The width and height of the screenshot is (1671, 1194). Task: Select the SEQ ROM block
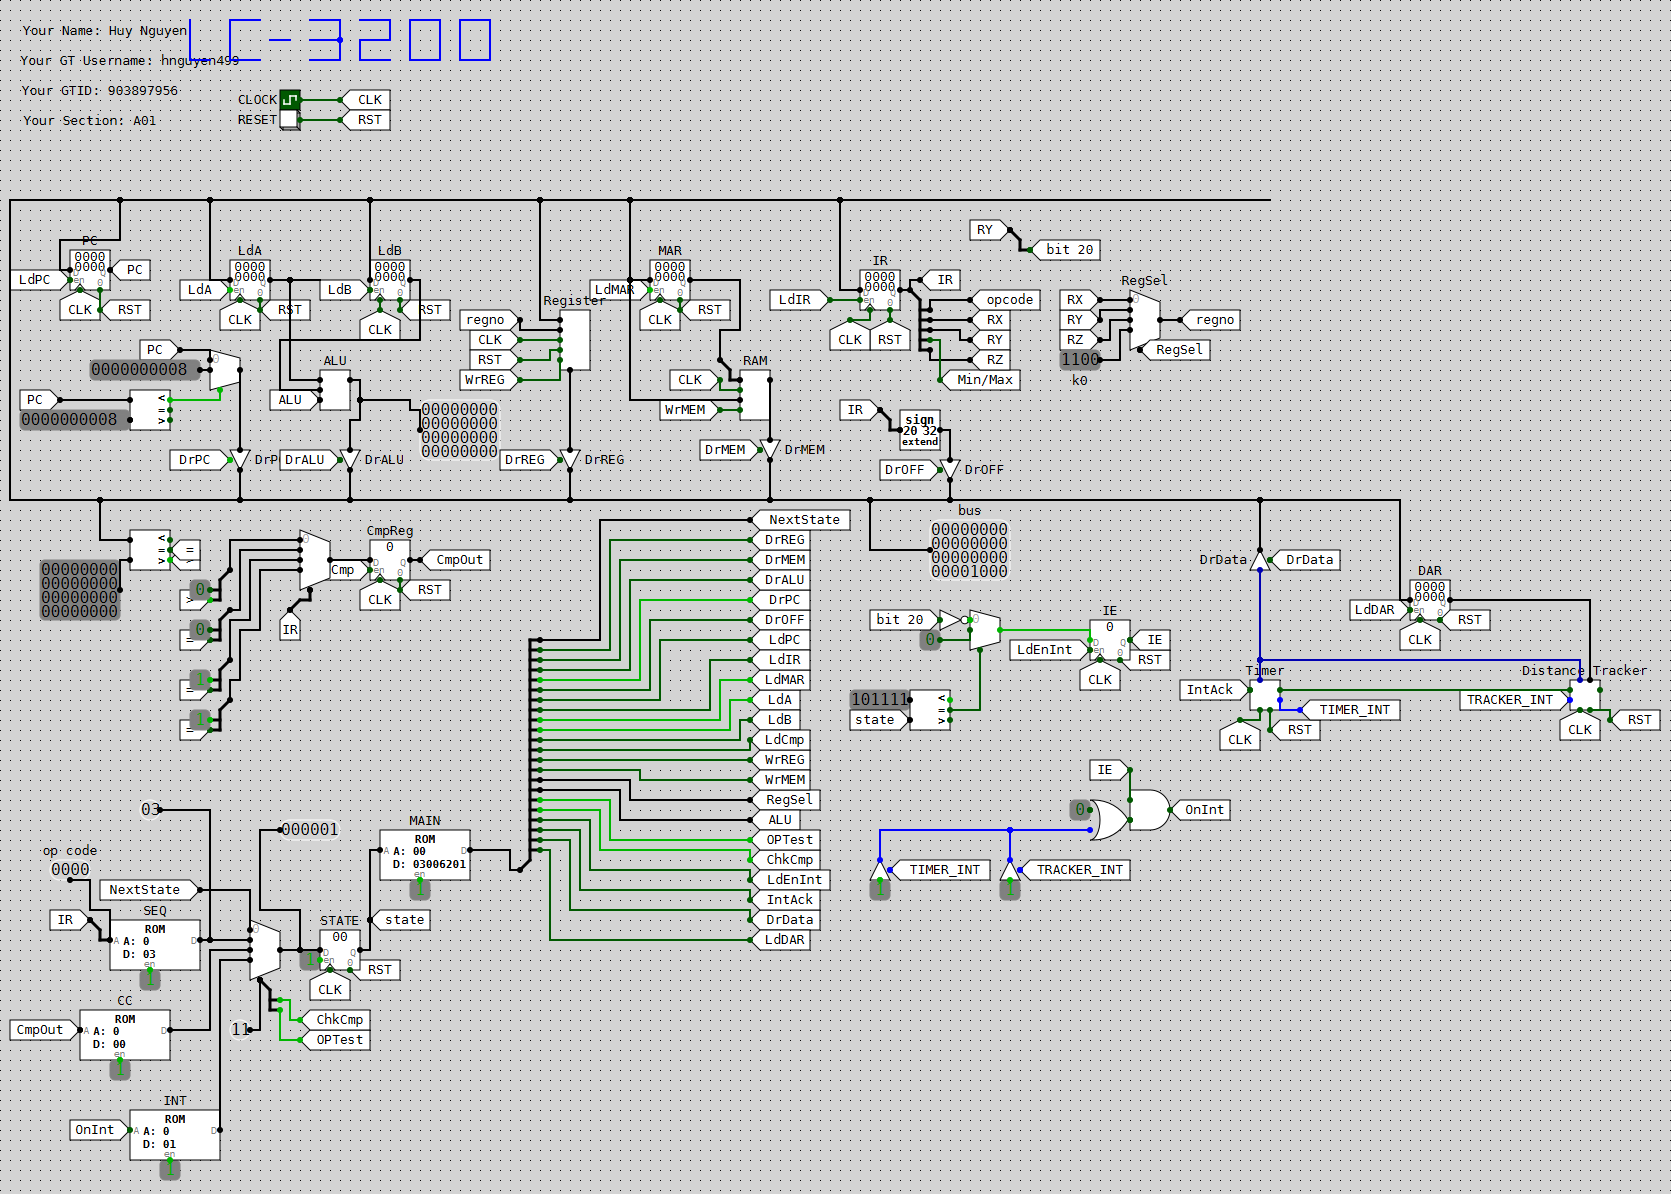click(x=155, y=945)
